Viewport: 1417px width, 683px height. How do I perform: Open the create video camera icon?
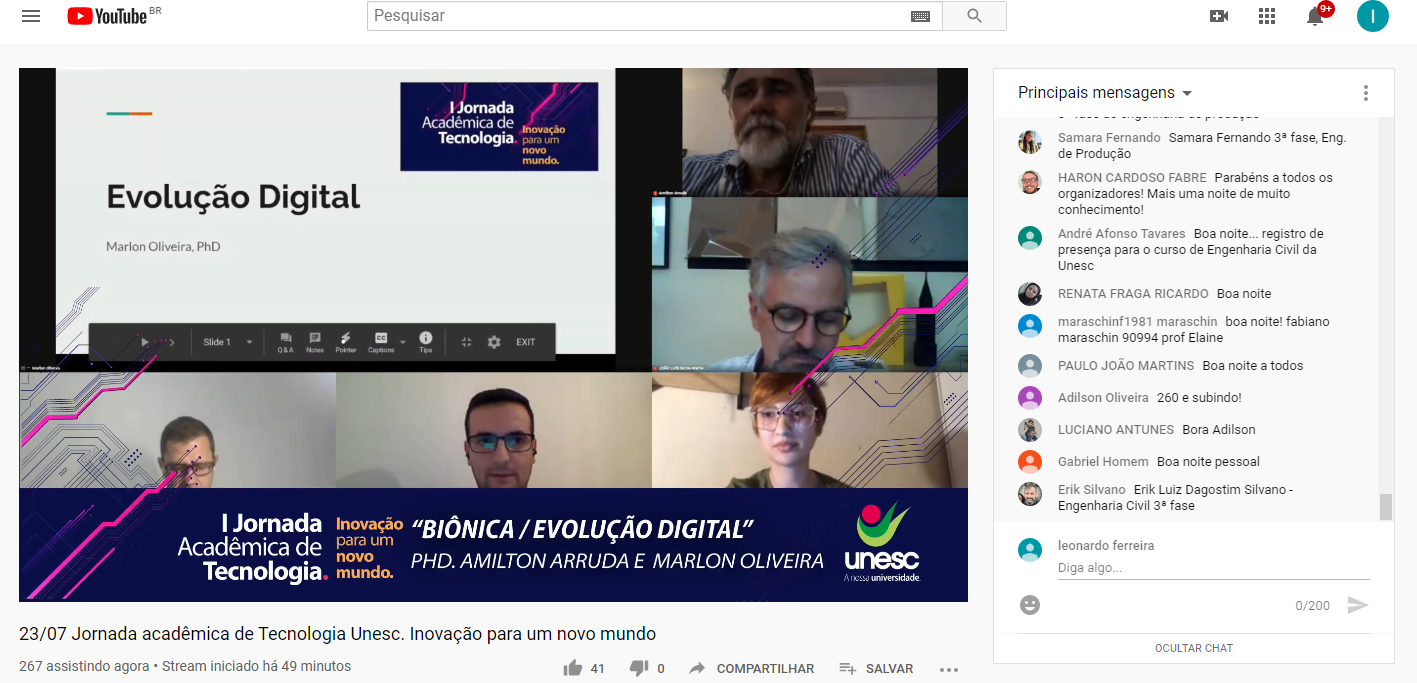[1218, 16]
